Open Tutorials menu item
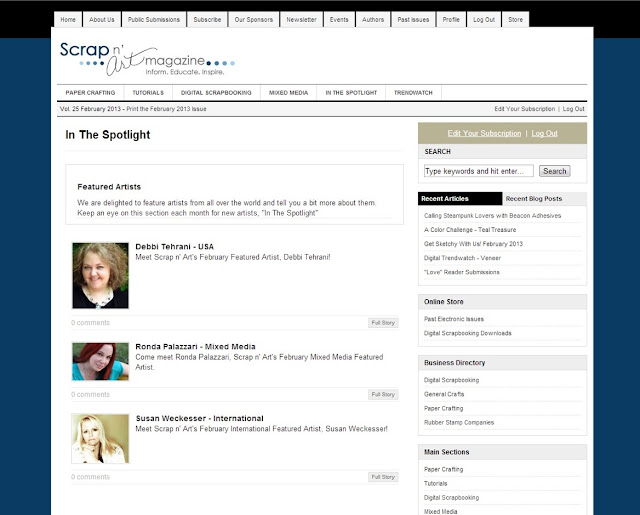Viewport: 640px width, 515px height. click(148, 93)
